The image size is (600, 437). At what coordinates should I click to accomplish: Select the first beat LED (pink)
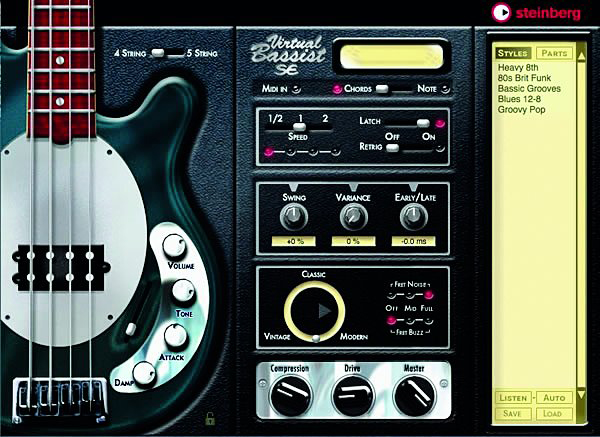269,152
